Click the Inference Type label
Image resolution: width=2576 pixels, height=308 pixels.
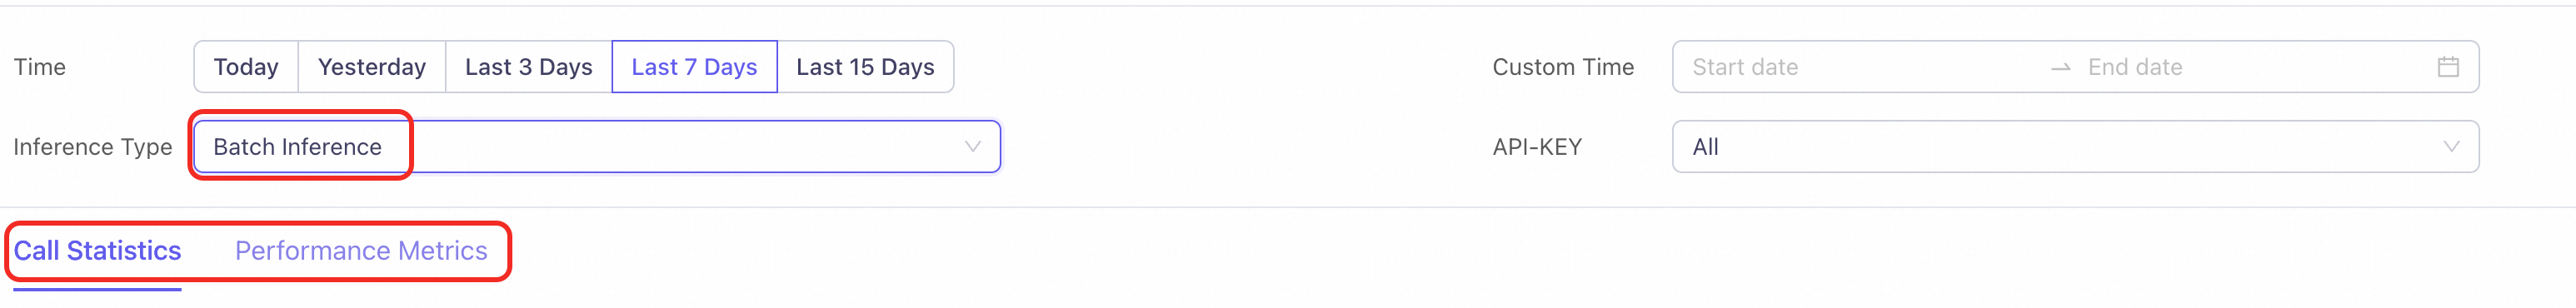click(x=93, y=147)
